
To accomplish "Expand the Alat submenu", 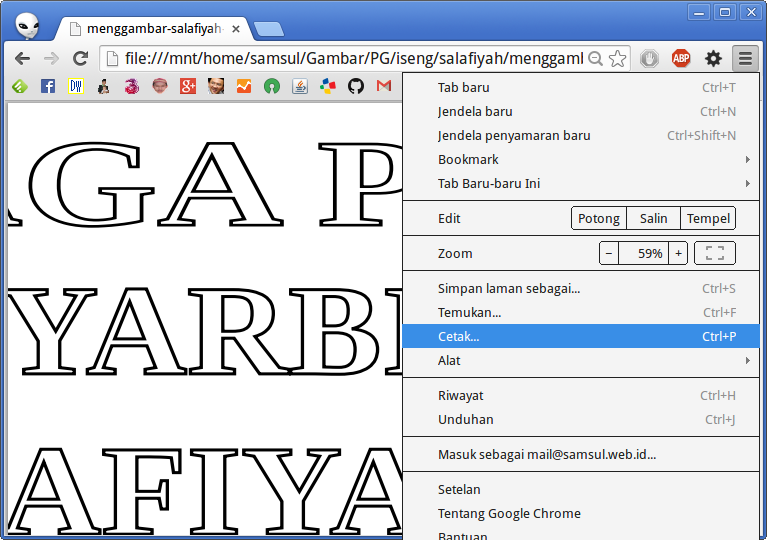I will (x=581, y=360).
